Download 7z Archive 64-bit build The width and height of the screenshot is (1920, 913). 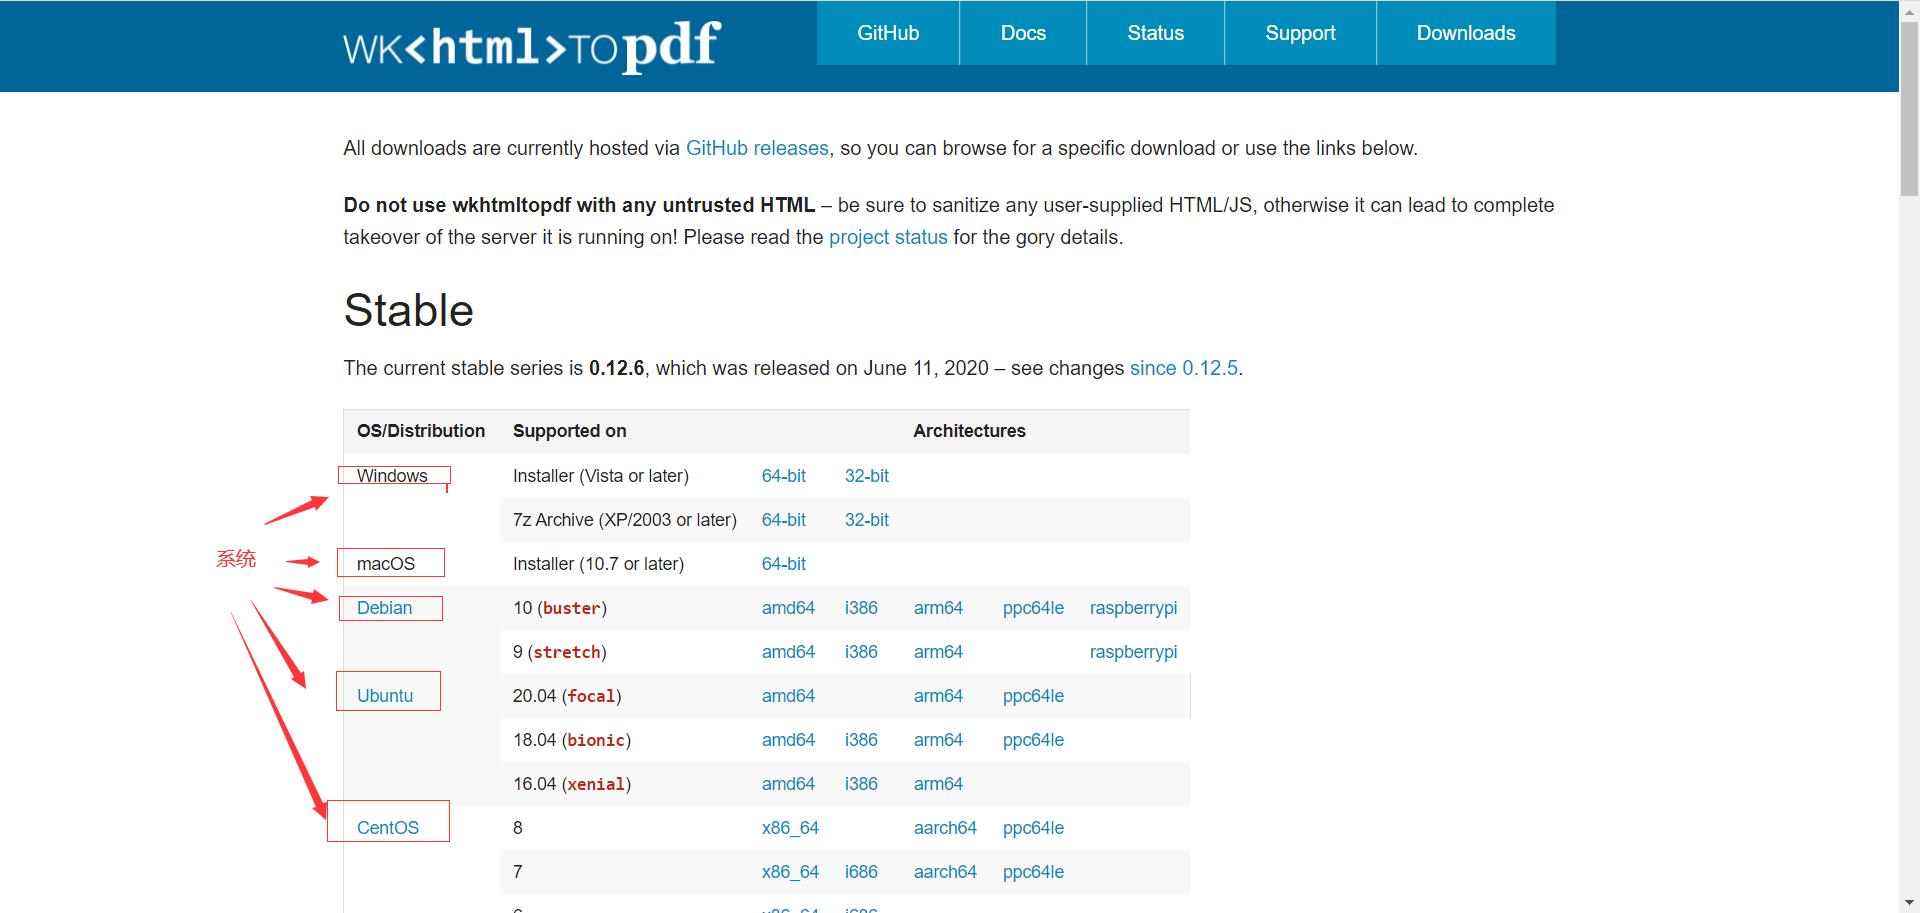(x=783, y=520)
